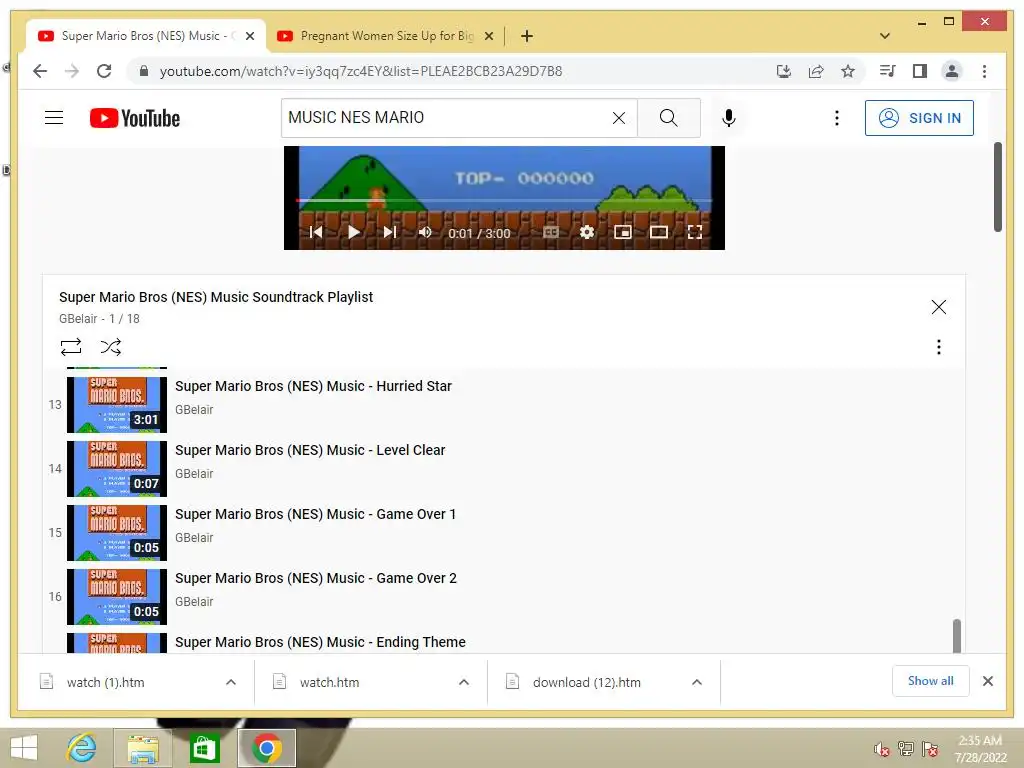
Task: Open GBelair channel under playlist title
Action: pos(78,319)
